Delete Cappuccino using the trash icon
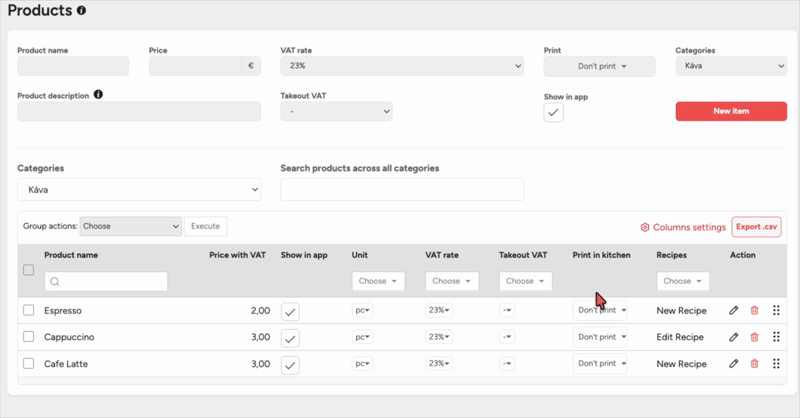The height and width of the screenshot is (418, 800). [x=754, y=337]
